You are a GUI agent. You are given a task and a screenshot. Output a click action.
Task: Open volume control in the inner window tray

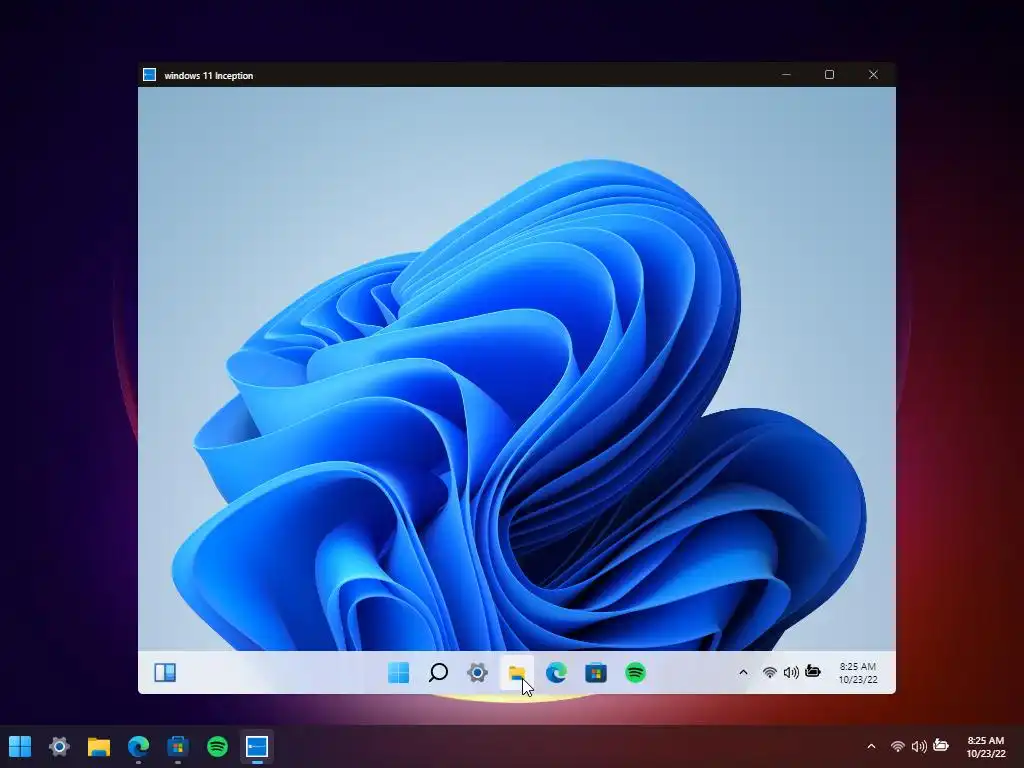coord(791,672)
